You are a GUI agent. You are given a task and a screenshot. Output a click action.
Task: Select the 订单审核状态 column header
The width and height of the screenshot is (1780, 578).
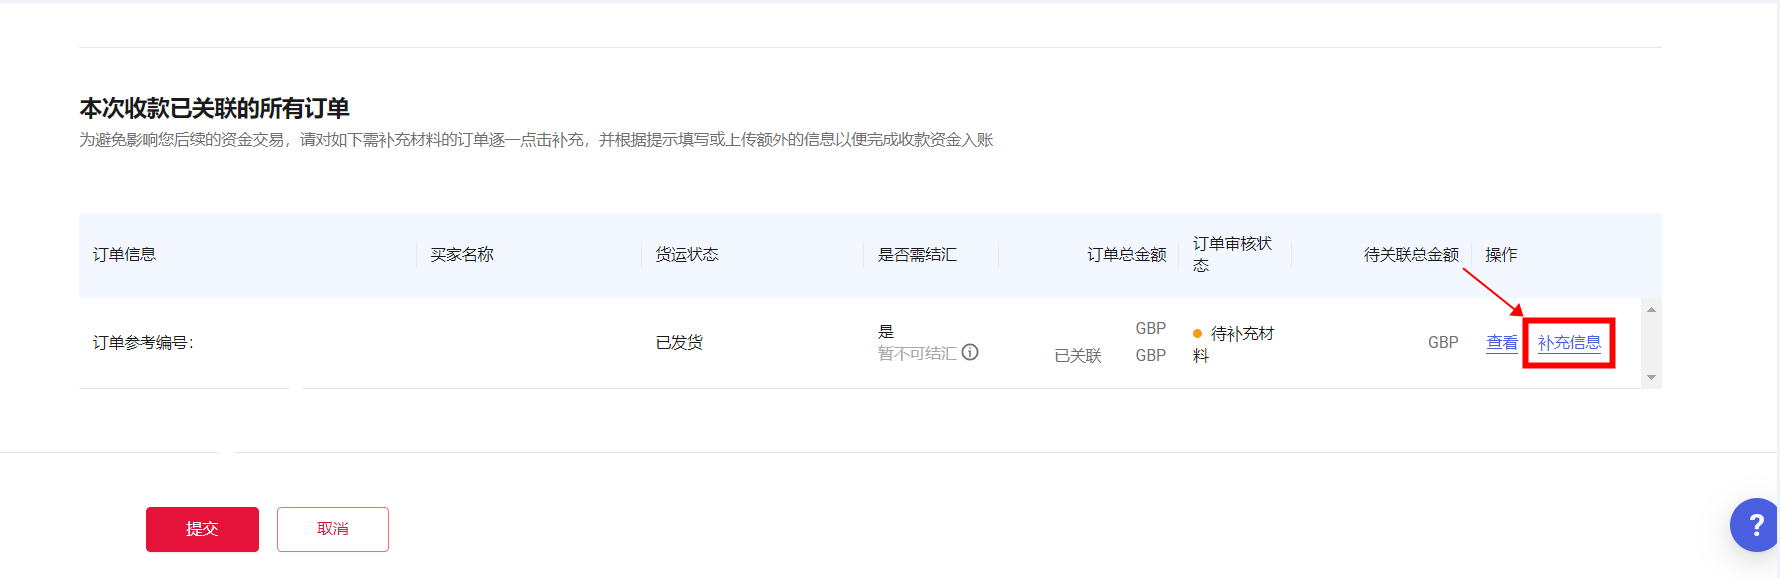tap(1231, 254)
